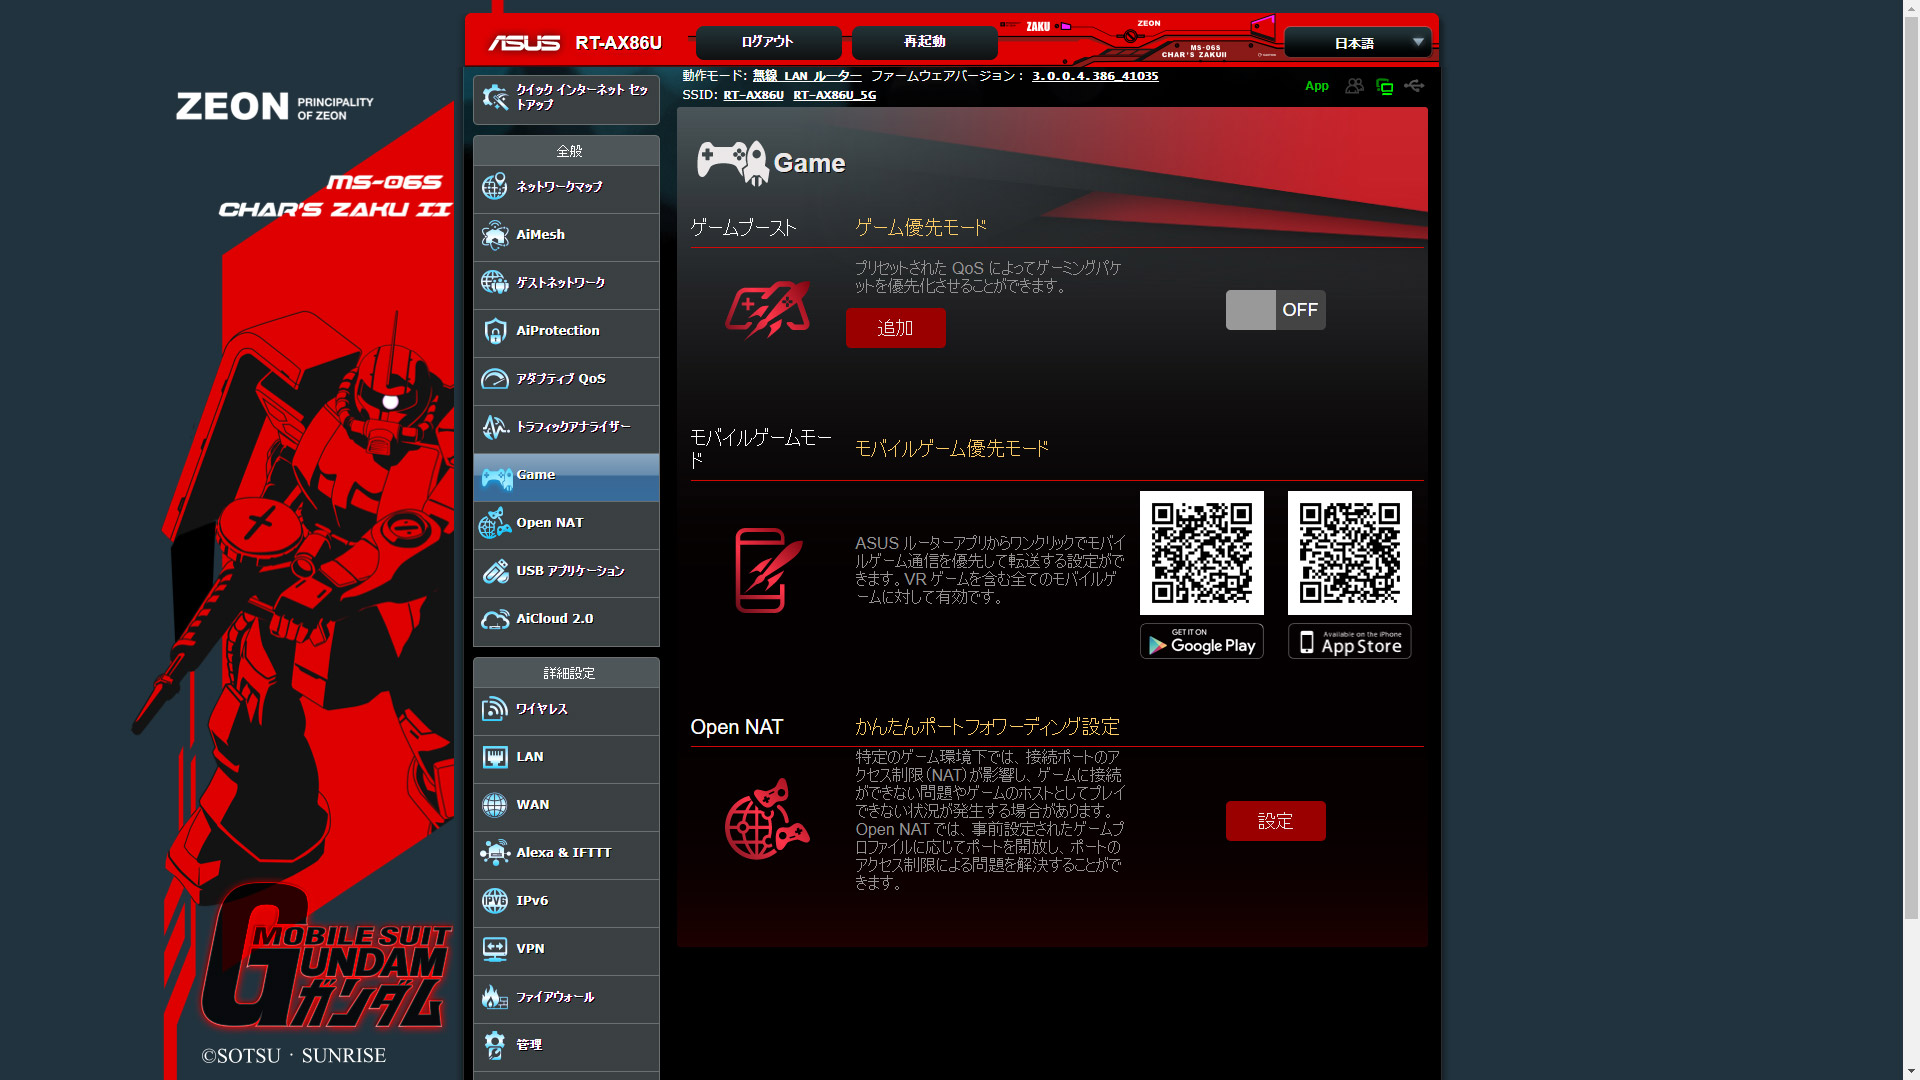Open the 日本語 language dropdown
The image size is (1920, 1080).
click(1357, 43)
